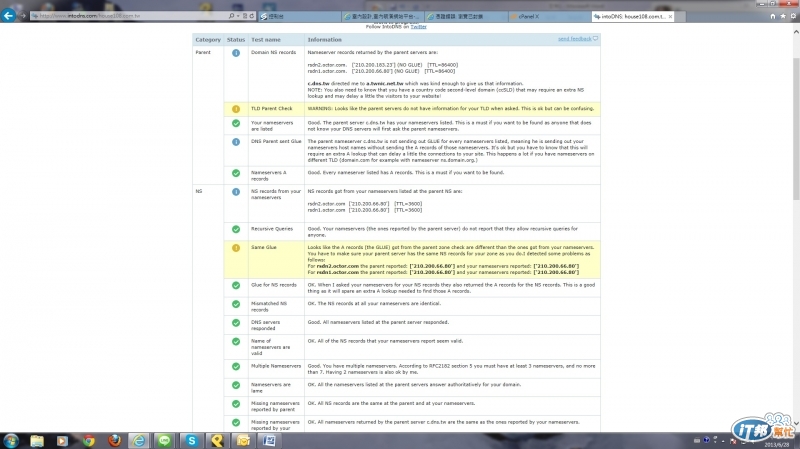The height and width of the screenshot is (449, 800).
Task: Click the Parent category cell
Action: point(203,53)
